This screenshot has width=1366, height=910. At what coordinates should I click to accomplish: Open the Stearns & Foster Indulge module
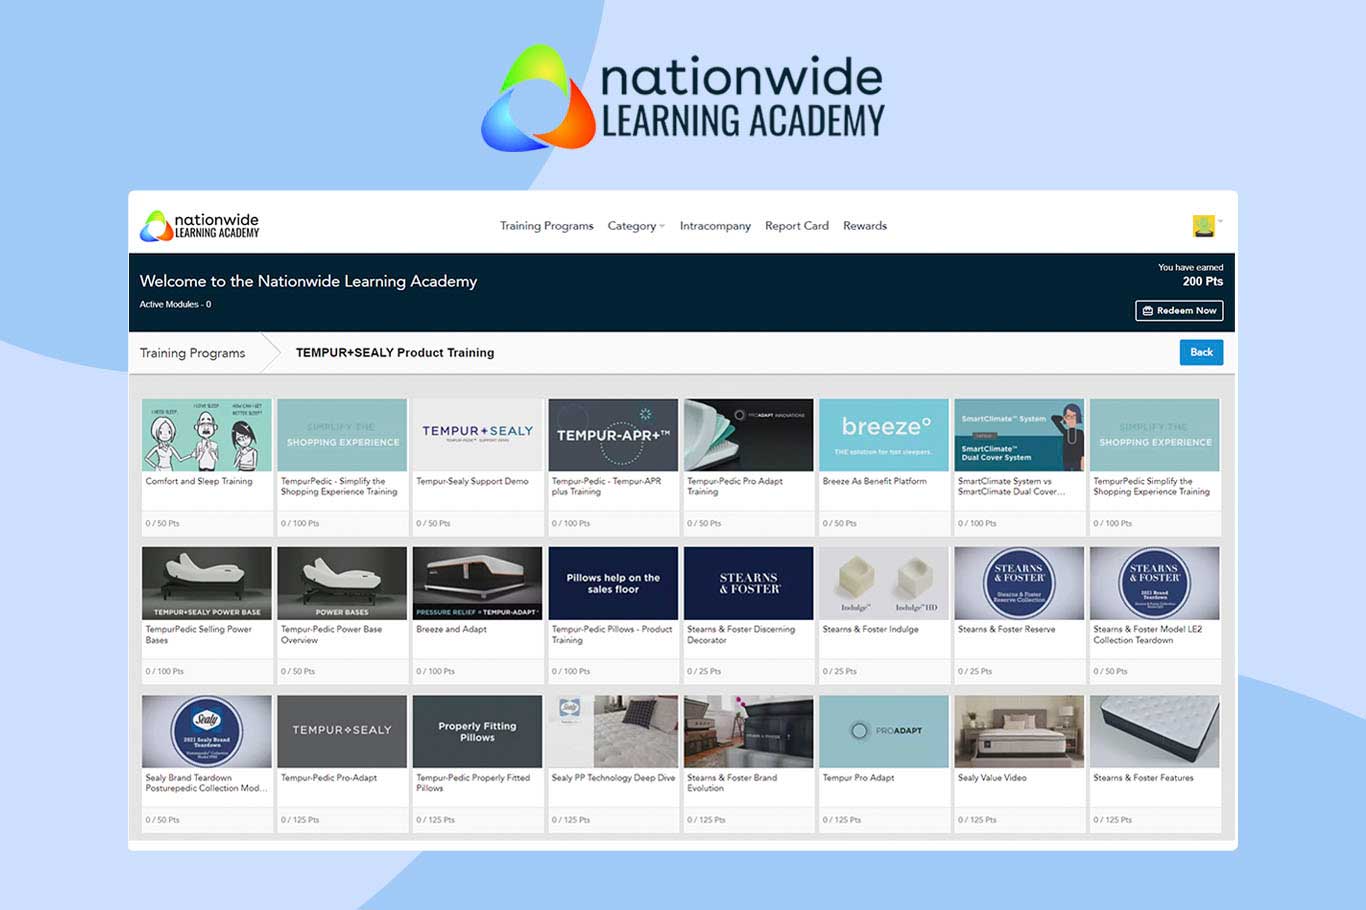[x=883, y=583]
